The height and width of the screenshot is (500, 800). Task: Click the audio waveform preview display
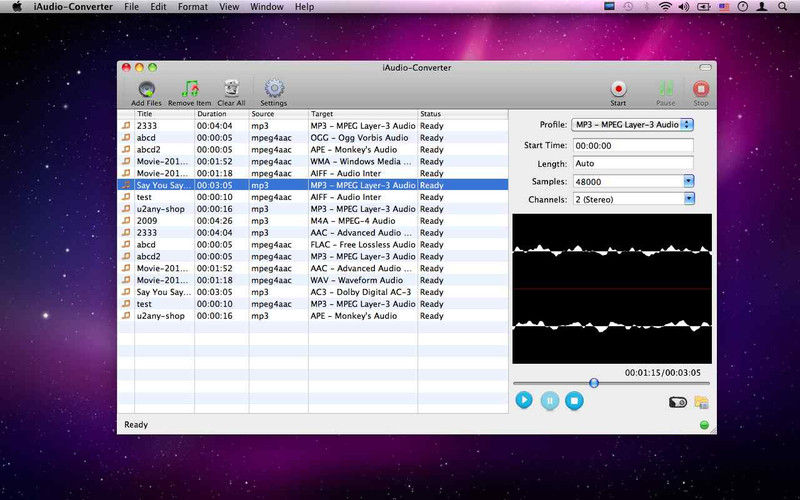(612, 289)
